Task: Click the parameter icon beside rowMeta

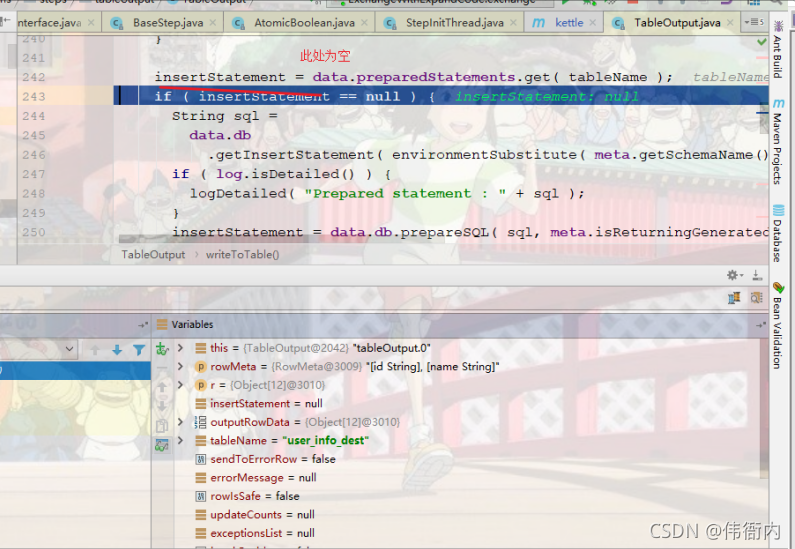Action: tap(201, 367)
